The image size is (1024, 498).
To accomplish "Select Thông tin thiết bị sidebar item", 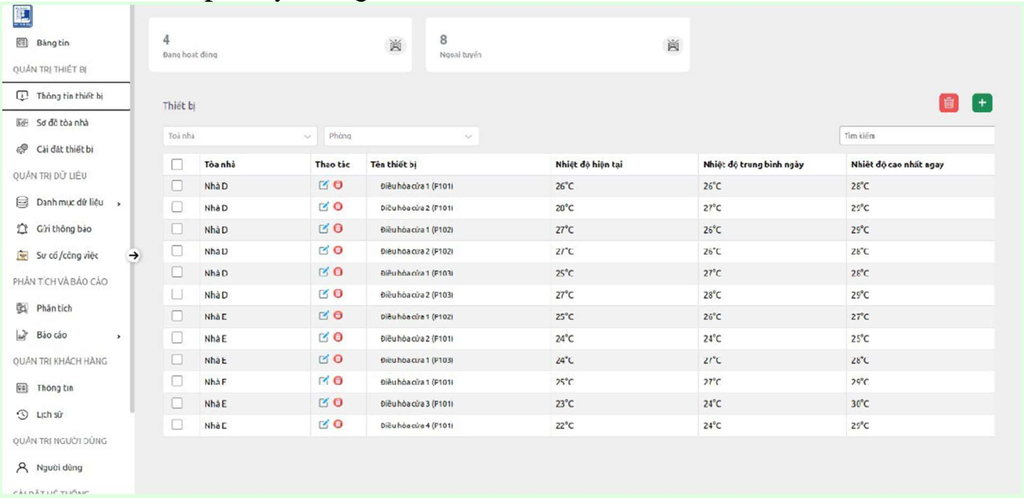I will tap(66, 96).
